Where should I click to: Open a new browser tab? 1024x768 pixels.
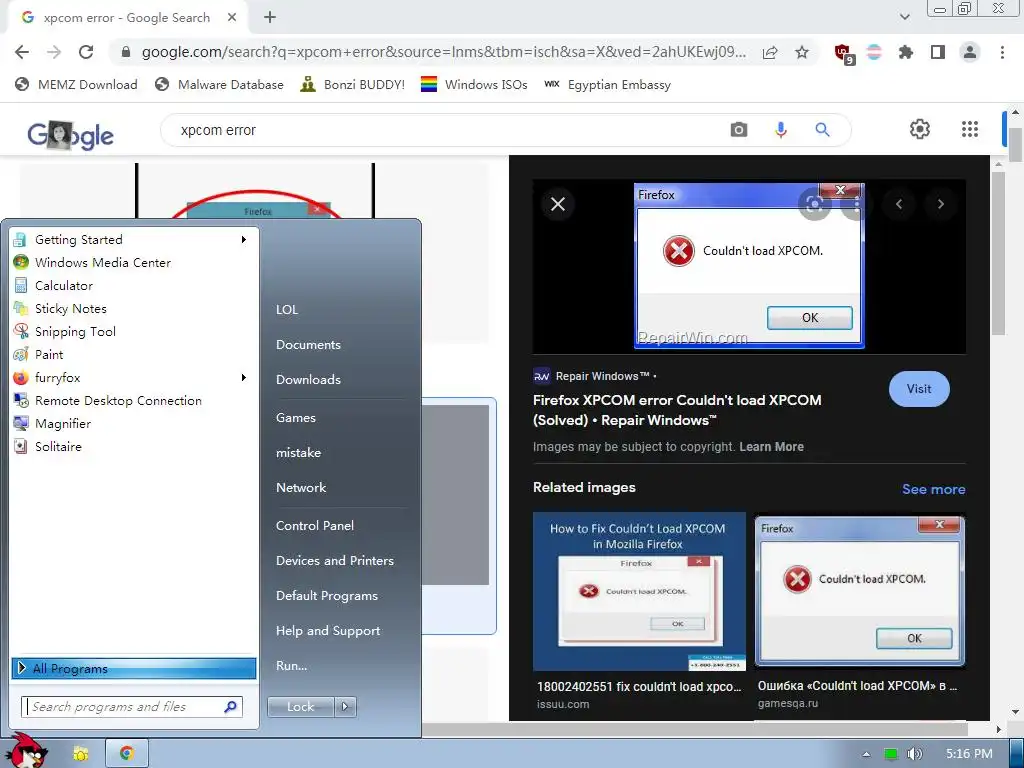pyautogui.click(x=270, y=17)
